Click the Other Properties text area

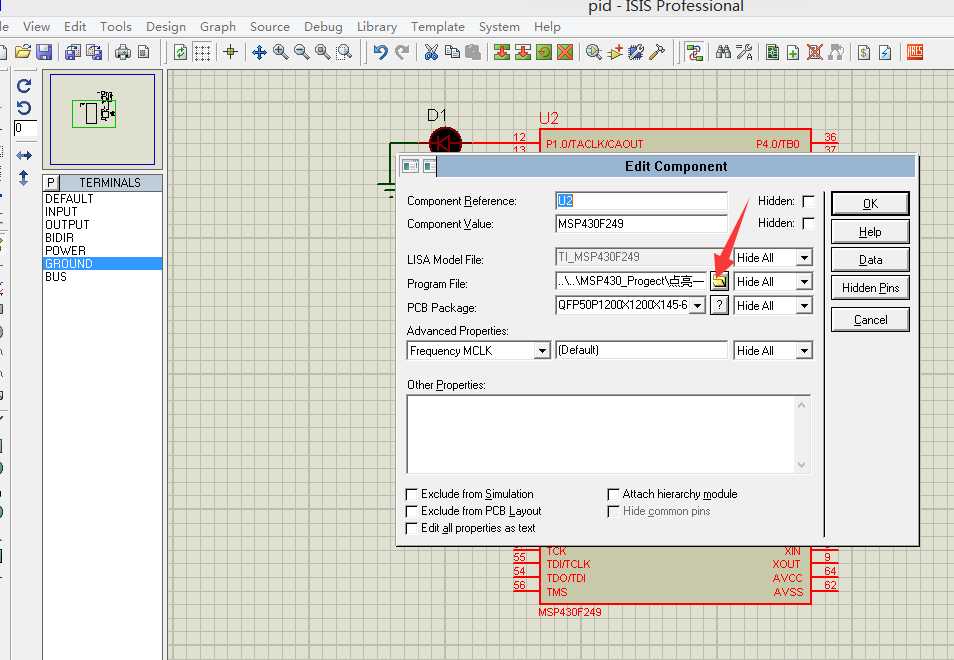click(608, 434)
